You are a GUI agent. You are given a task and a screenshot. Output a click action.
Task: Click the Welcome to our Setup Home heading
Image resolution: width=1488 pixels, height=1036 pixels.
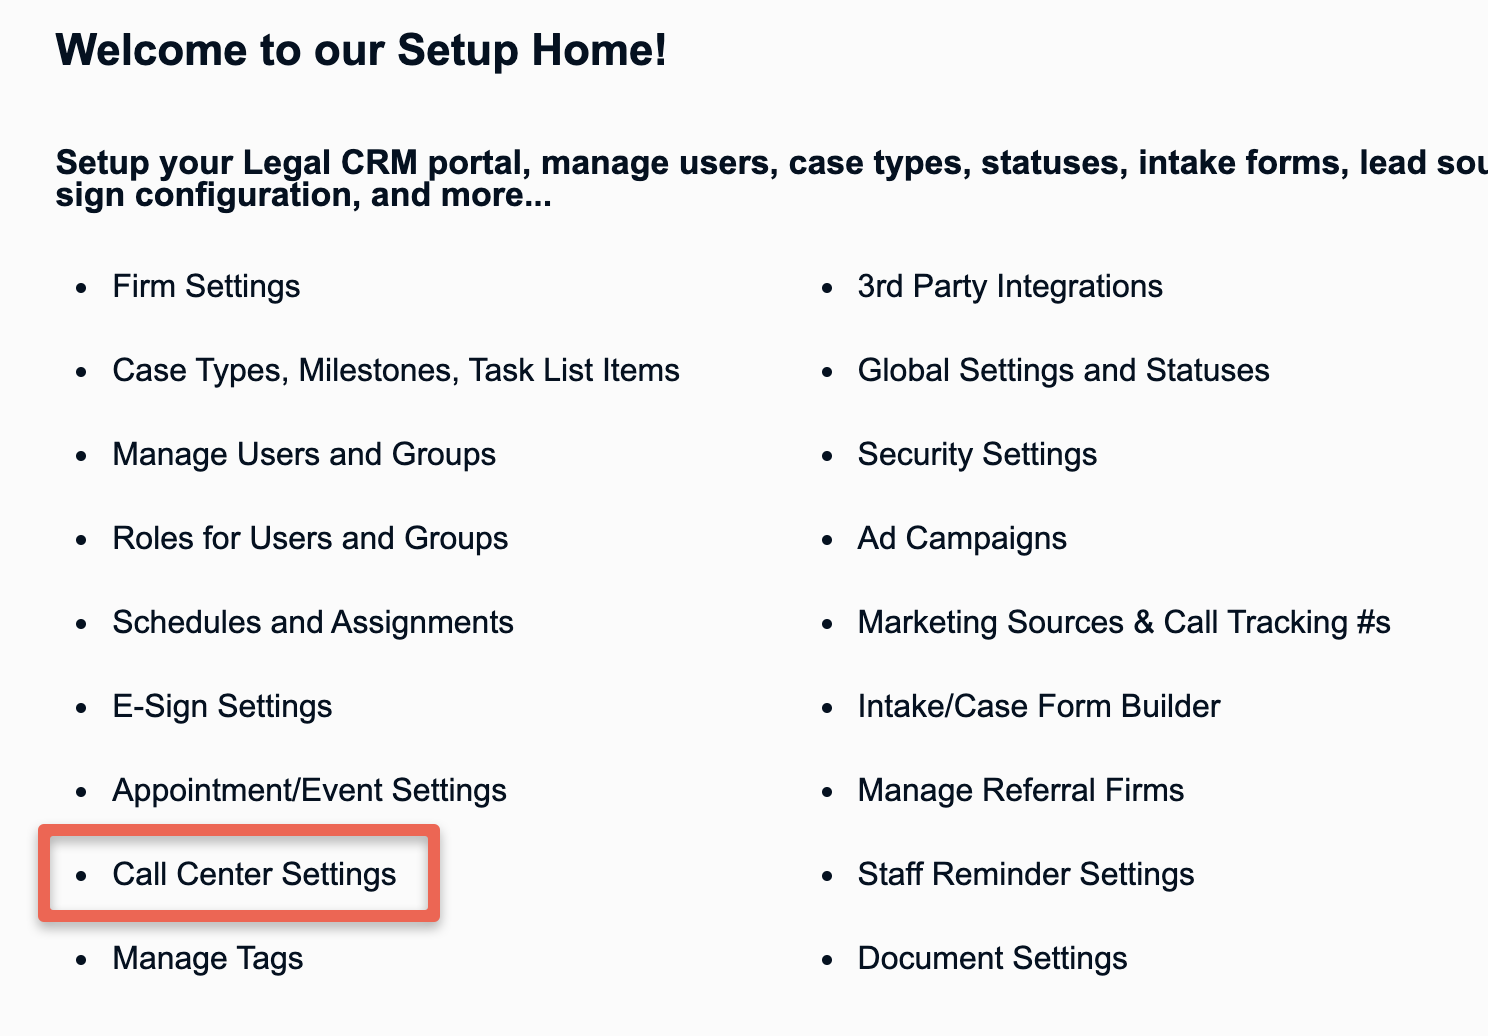(361, 50)
